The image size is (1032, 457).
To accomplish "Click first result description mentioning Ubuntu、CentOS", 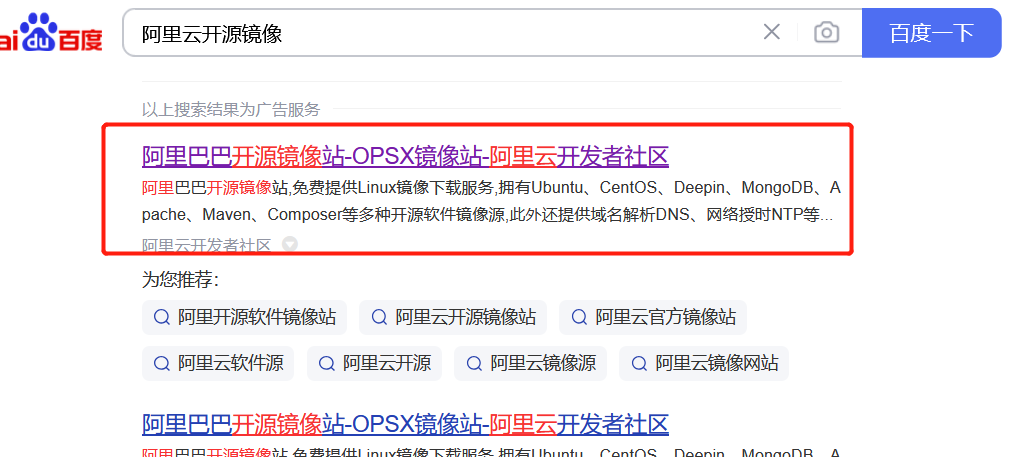I will pos(491,202).
